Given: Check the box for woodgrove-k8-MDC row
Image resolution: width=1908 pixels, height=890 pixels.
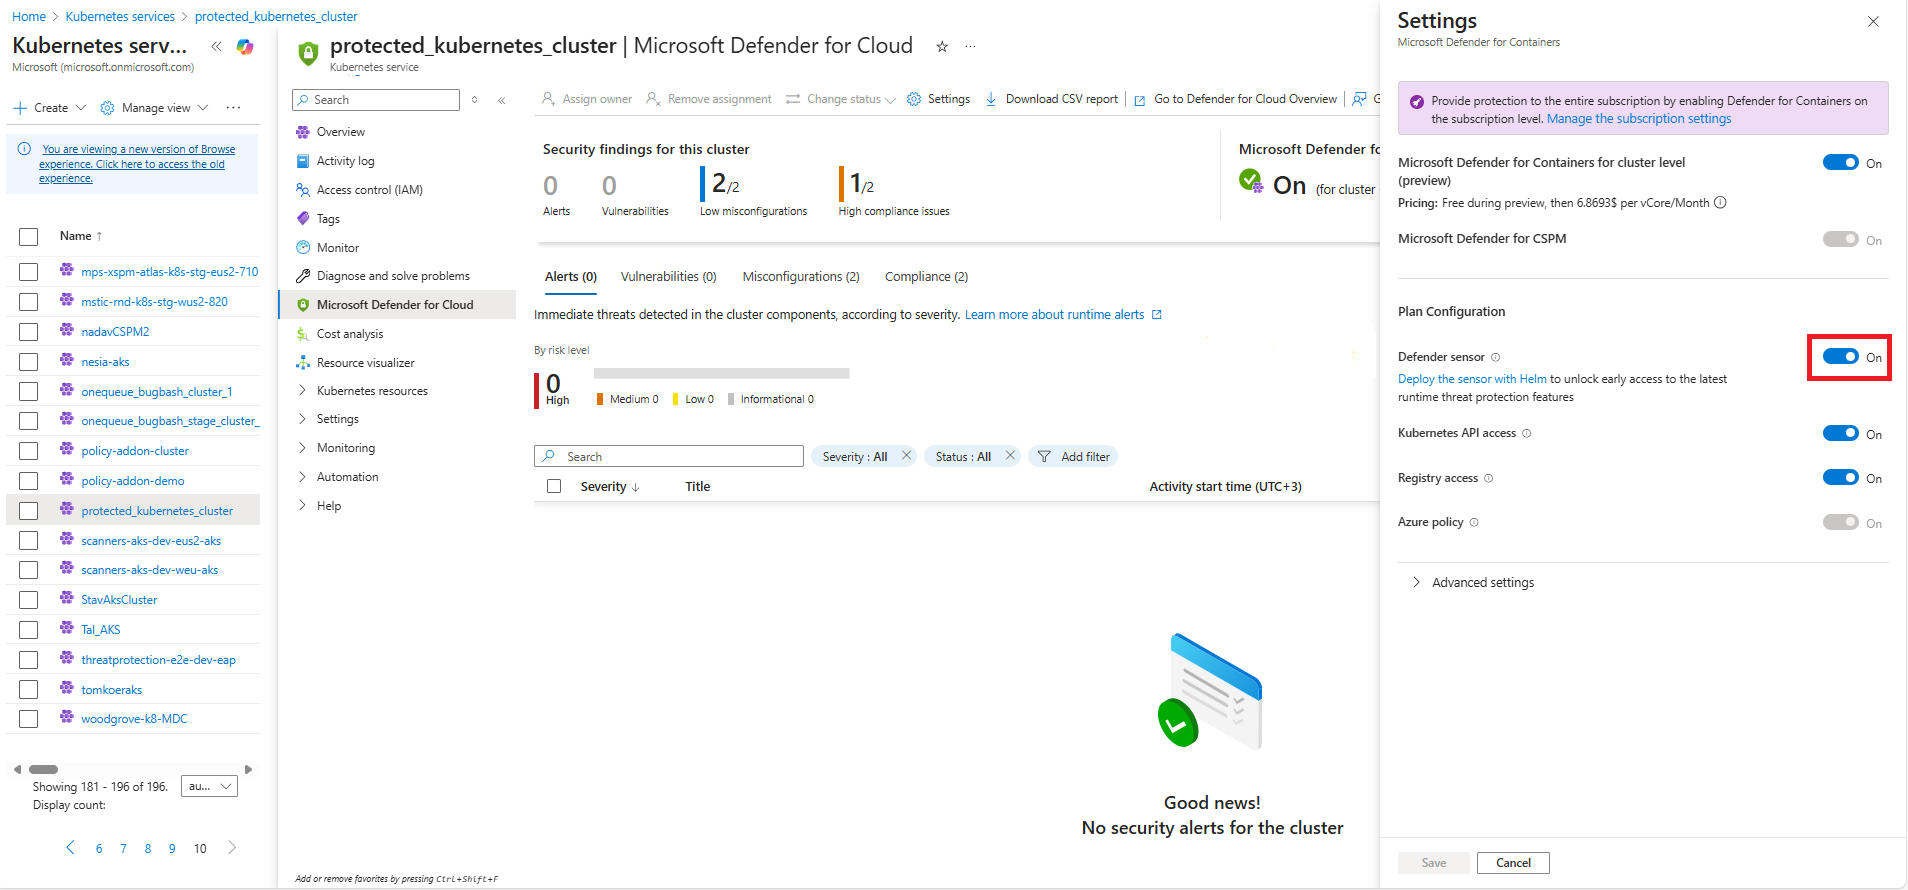Looking at the screenshot, I should point(28,719).
